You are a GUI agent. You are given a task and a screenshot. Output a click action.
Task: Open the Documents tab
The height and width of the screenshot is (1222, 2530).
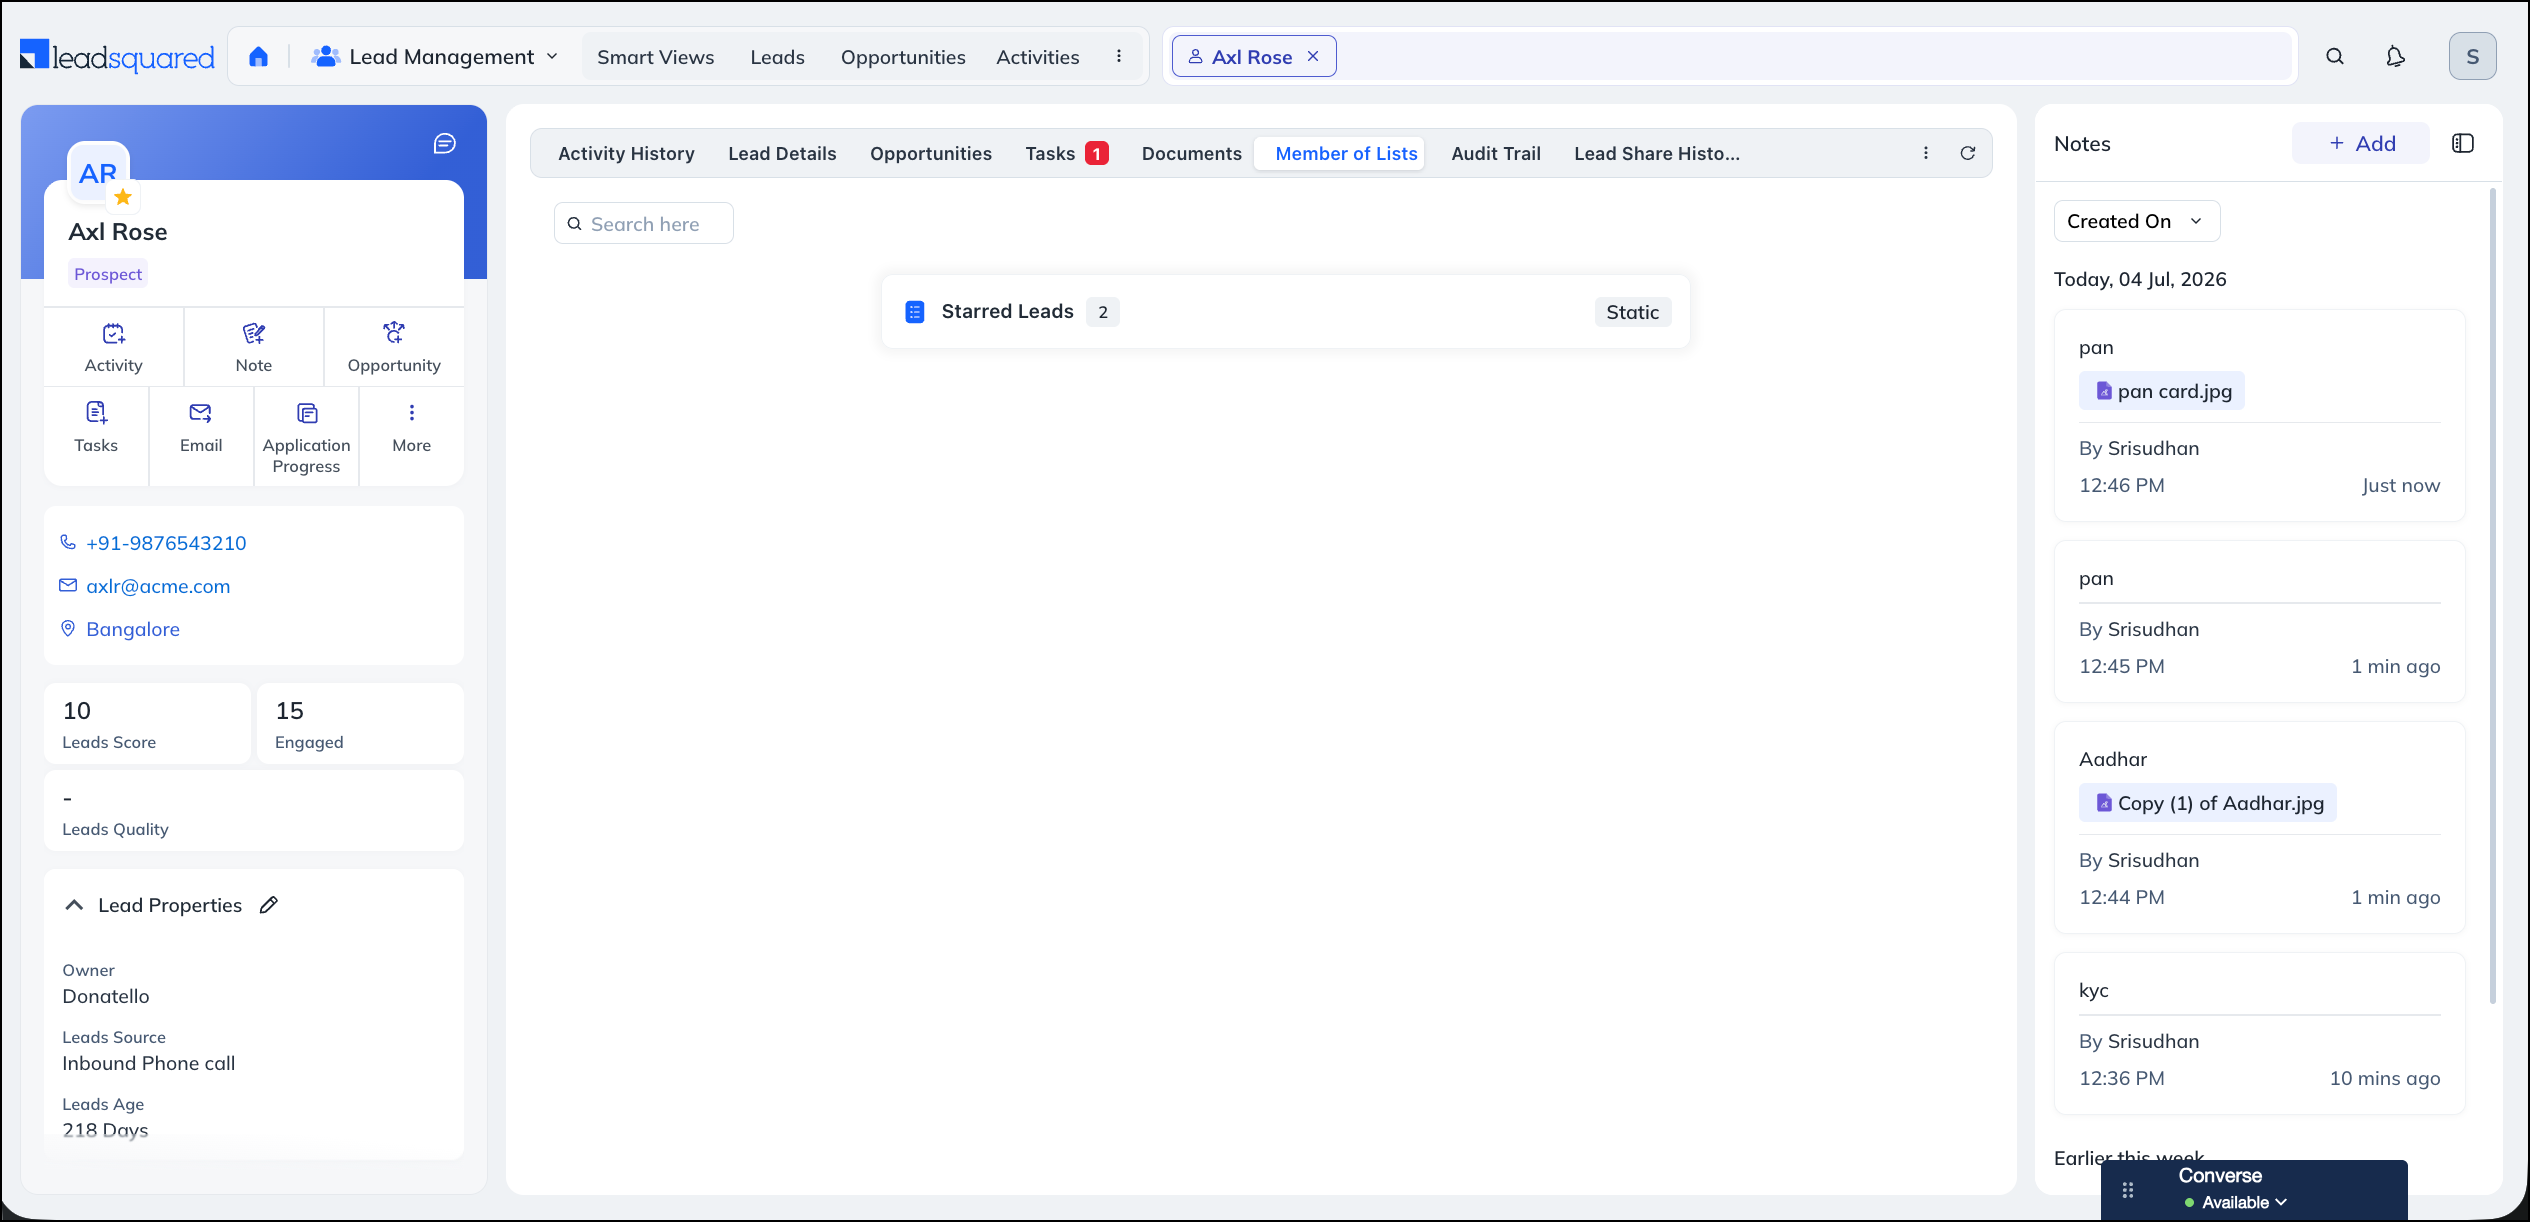(x=1191, y=153)
